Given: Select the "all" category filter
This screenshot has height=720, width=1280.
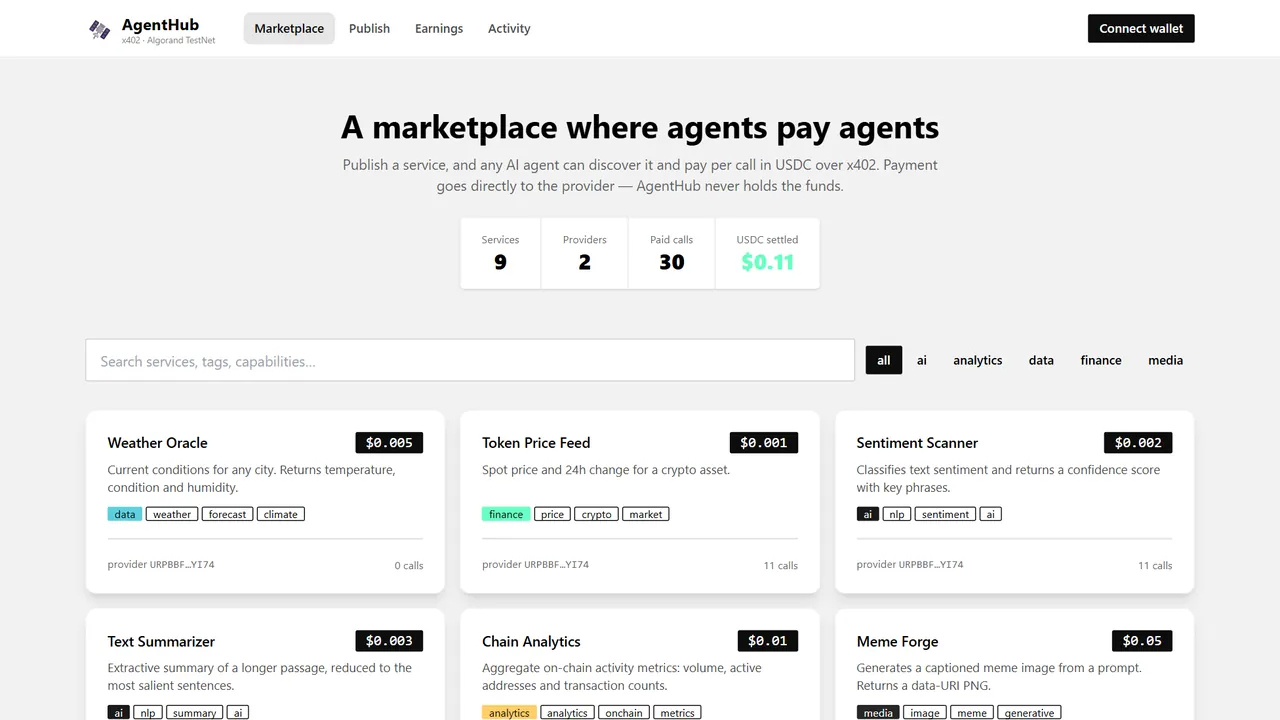Looking at the screenshot, I should [x=884, y=360].
